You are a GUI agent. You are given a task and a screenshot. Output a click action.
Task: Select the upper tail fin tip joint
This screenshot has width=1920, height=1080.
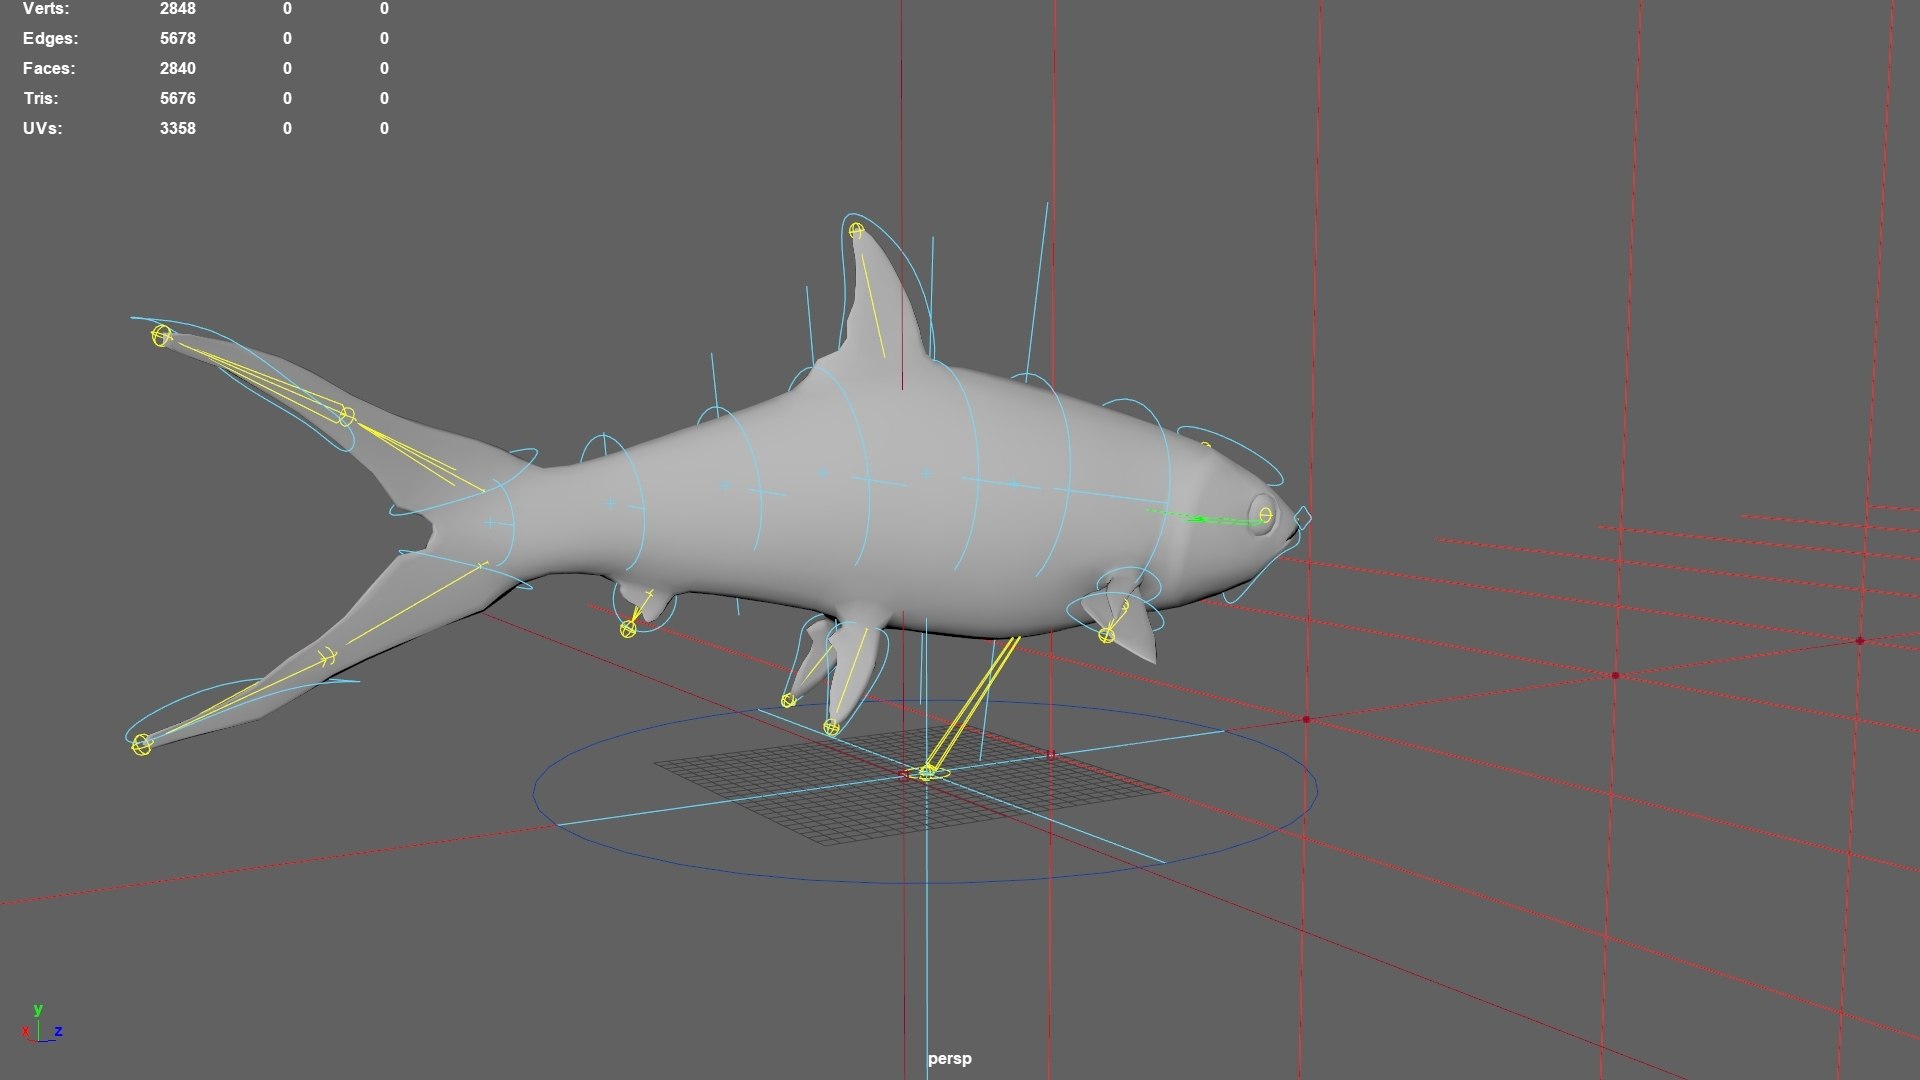point(161,336)
